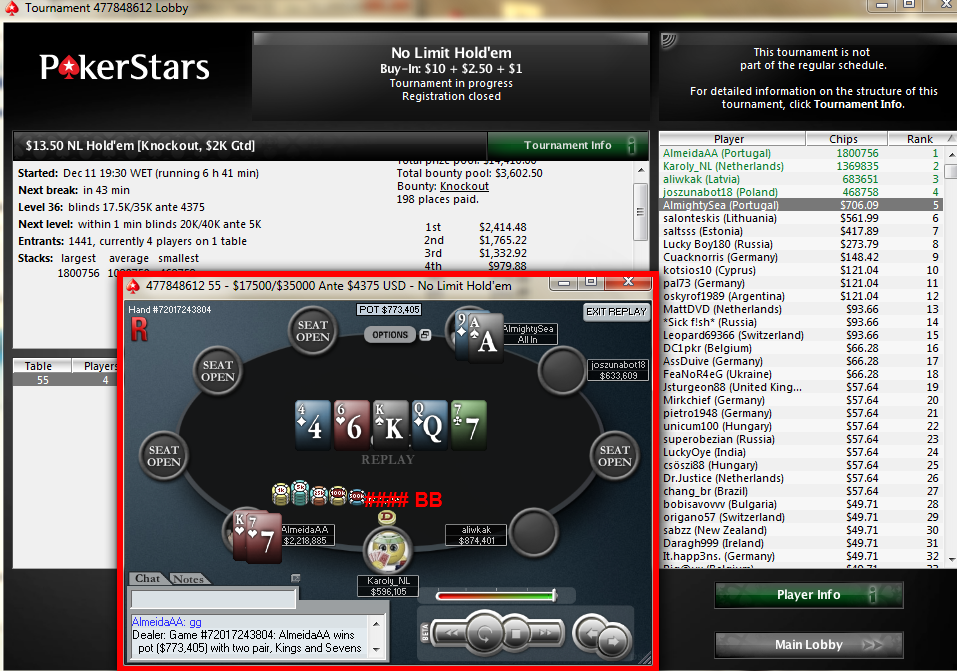
Task: Switch to the Notes tab
Action: [x=188, y=579]
